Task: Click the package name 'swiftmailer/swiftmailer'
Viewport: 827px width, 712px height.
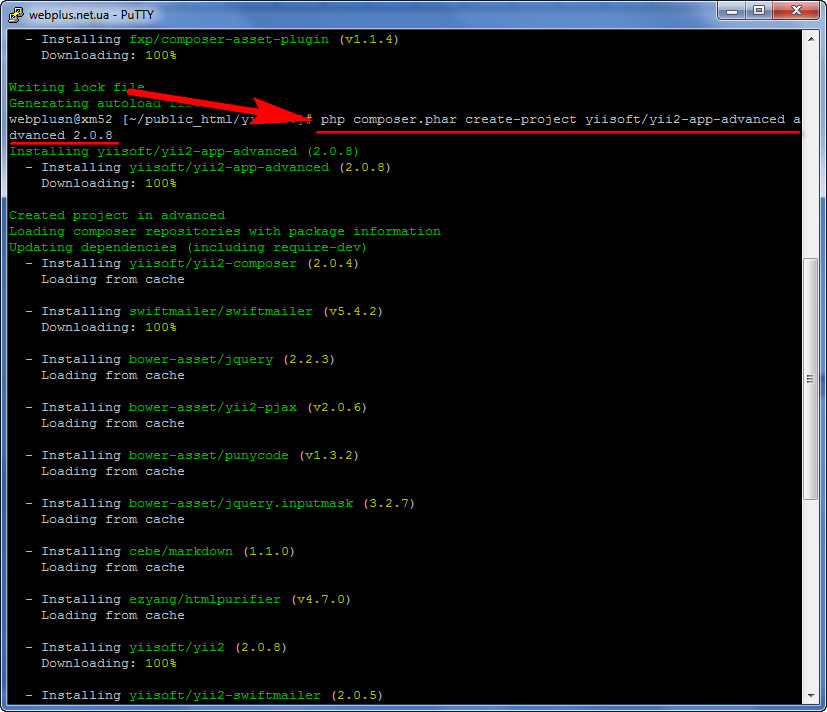Action: (220, 311)
